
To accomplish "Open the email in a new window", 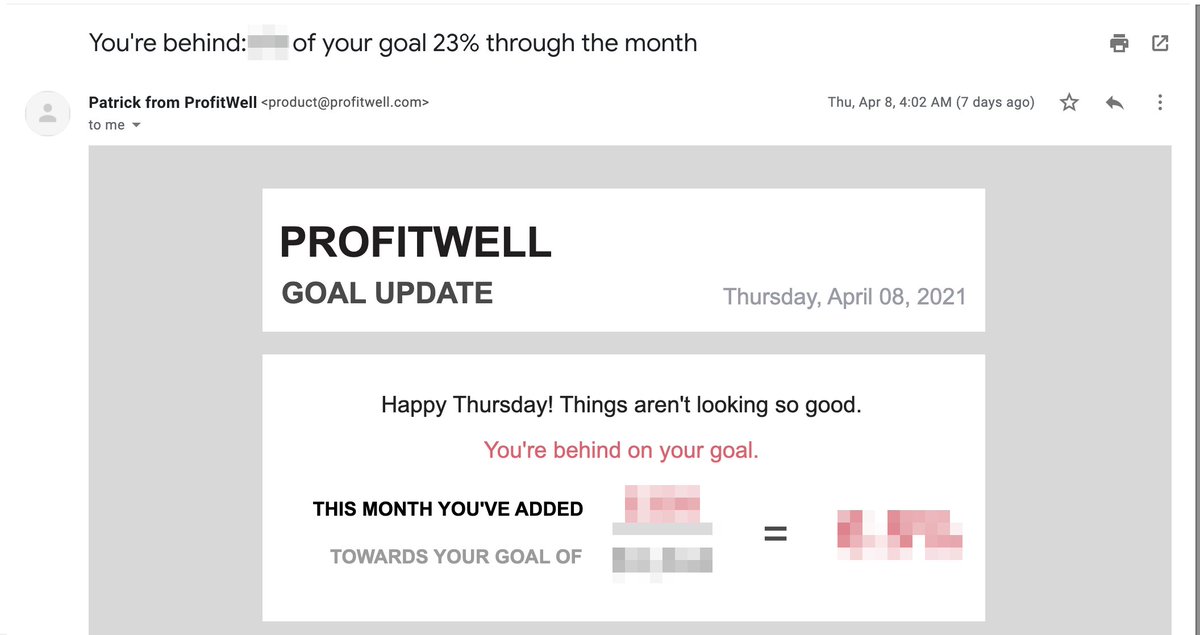I will (x=1160, y=43).
